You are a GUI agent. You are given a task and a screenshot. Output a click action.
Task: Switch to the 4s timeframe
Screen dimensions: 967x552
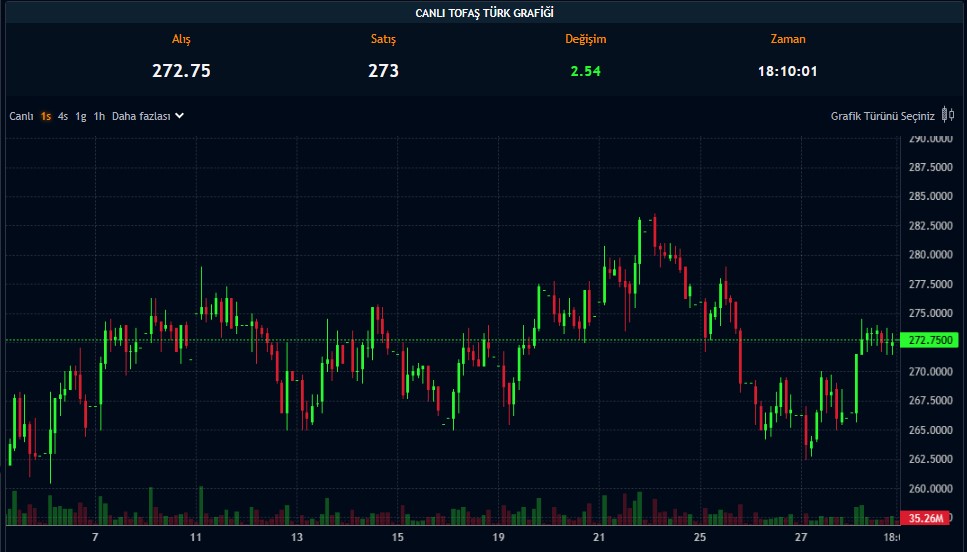[63, 116]
